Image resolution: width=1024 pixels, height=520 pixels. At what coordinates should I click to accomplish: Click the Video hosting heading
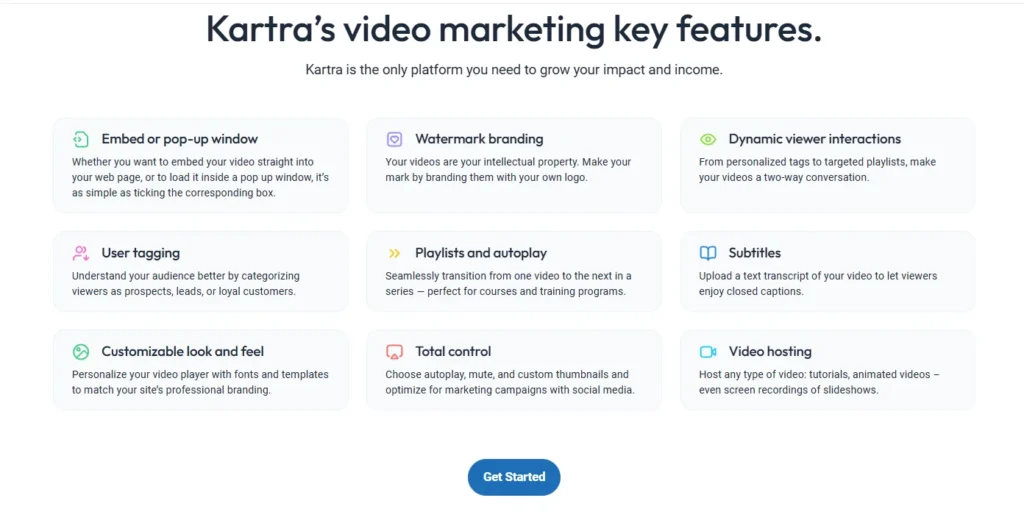(x=769, y=352)
